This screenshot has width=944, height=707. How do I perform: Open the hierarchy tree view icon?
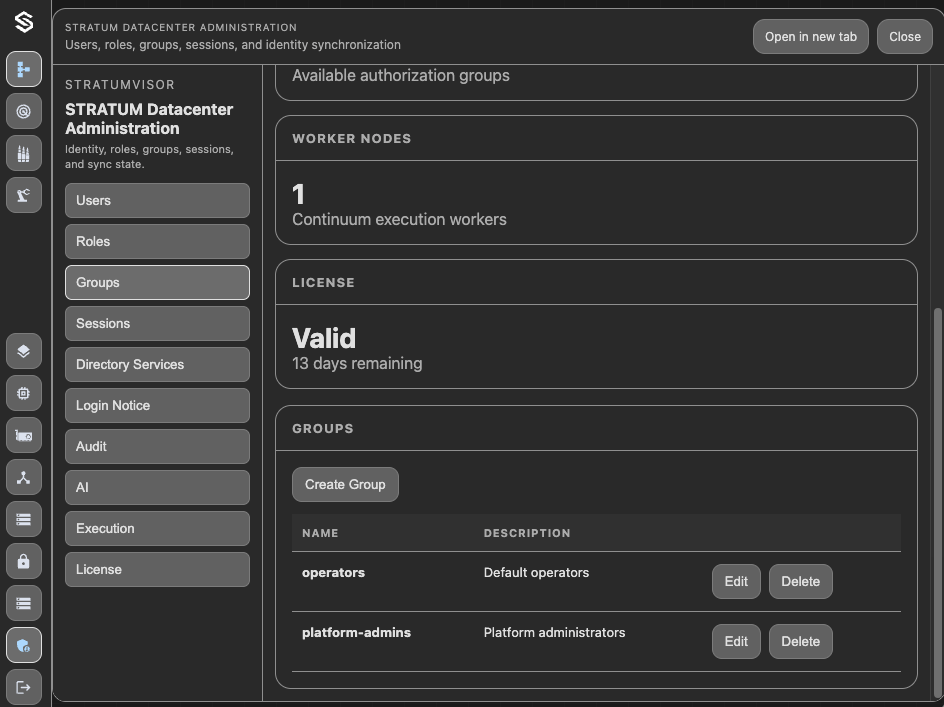[x=24, y=69]
